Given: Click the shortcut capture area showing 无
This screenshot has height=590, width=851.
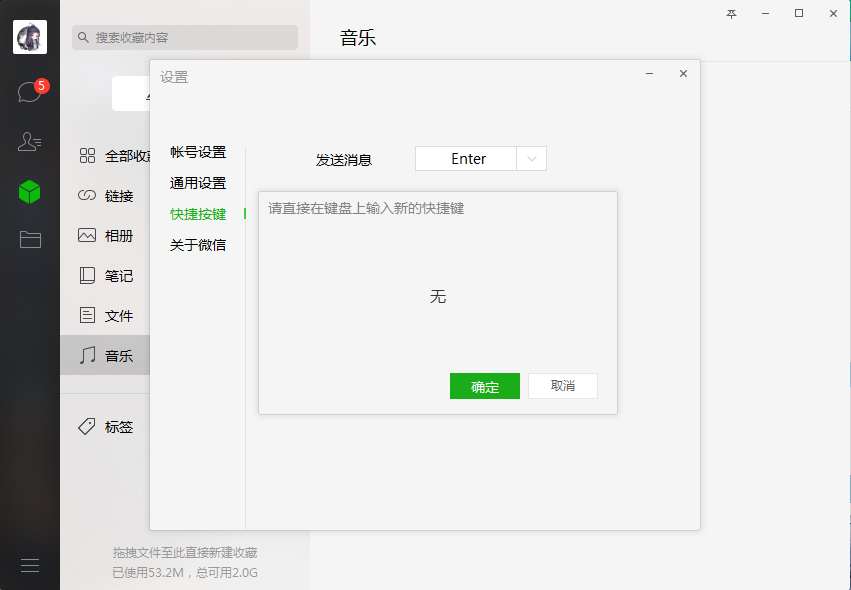Looking at the screenshot, I should pyautogui.click(x=438, y=296).
